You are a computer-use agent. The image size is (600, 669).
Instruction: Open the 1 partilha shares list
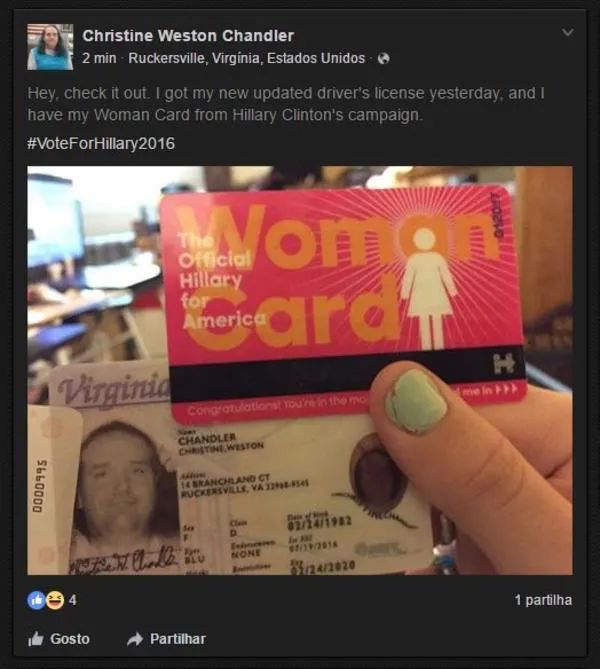[x=543, y=600]
